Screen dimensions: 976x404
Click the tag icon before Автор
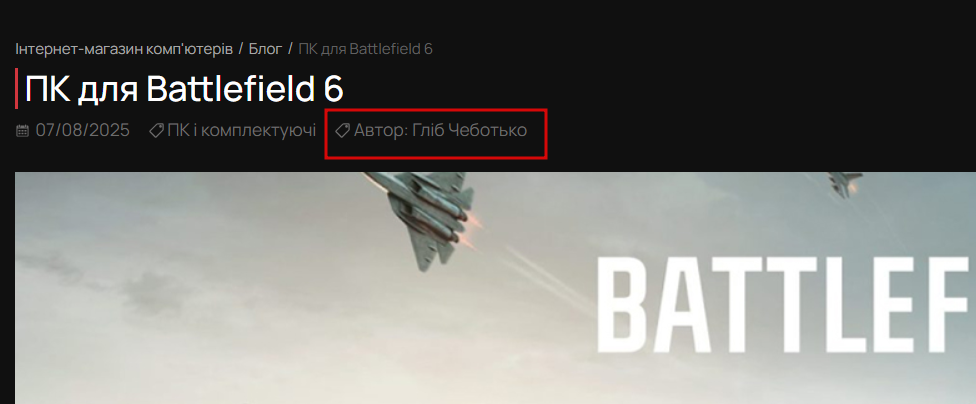(x=342, y=131)
